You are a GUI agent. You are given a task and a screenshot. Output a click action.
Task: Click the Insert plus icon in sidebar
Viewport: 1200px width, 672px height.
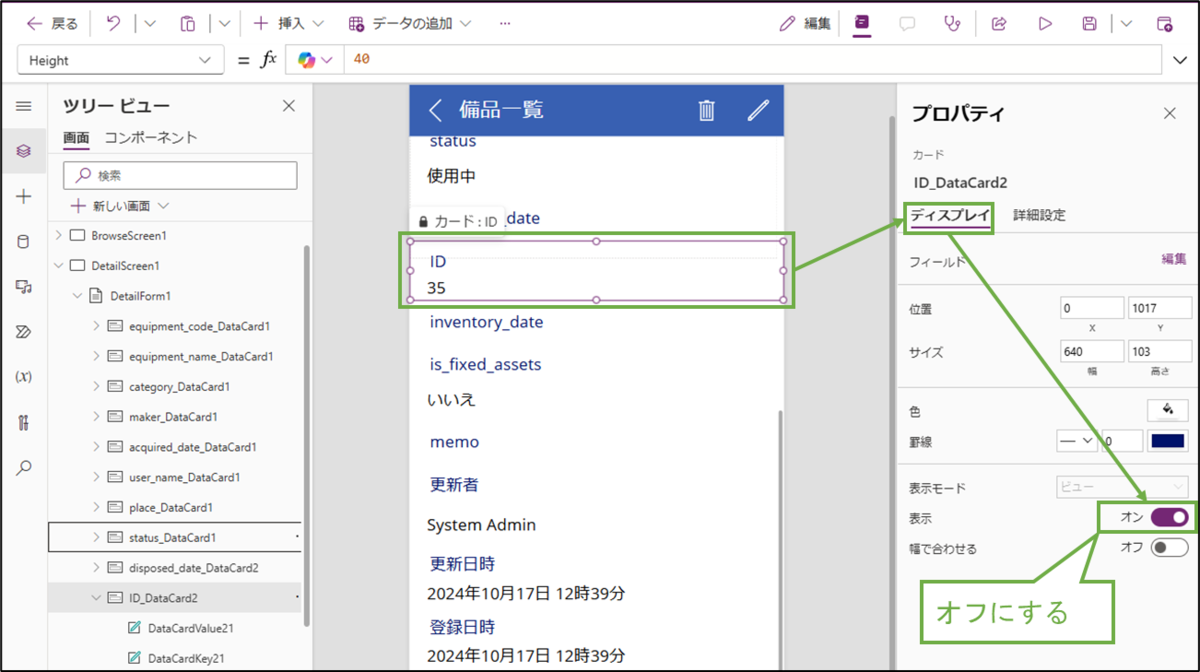[24, 197]
